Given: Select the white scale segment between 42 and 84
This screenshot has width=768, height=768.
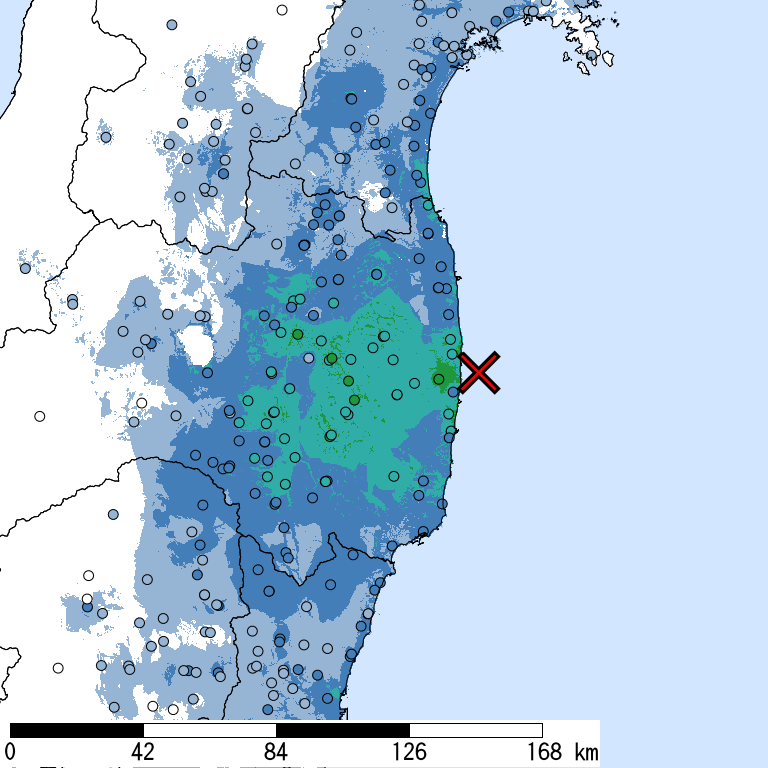Looking at the screenshot, I should click(x=209, y=730).
